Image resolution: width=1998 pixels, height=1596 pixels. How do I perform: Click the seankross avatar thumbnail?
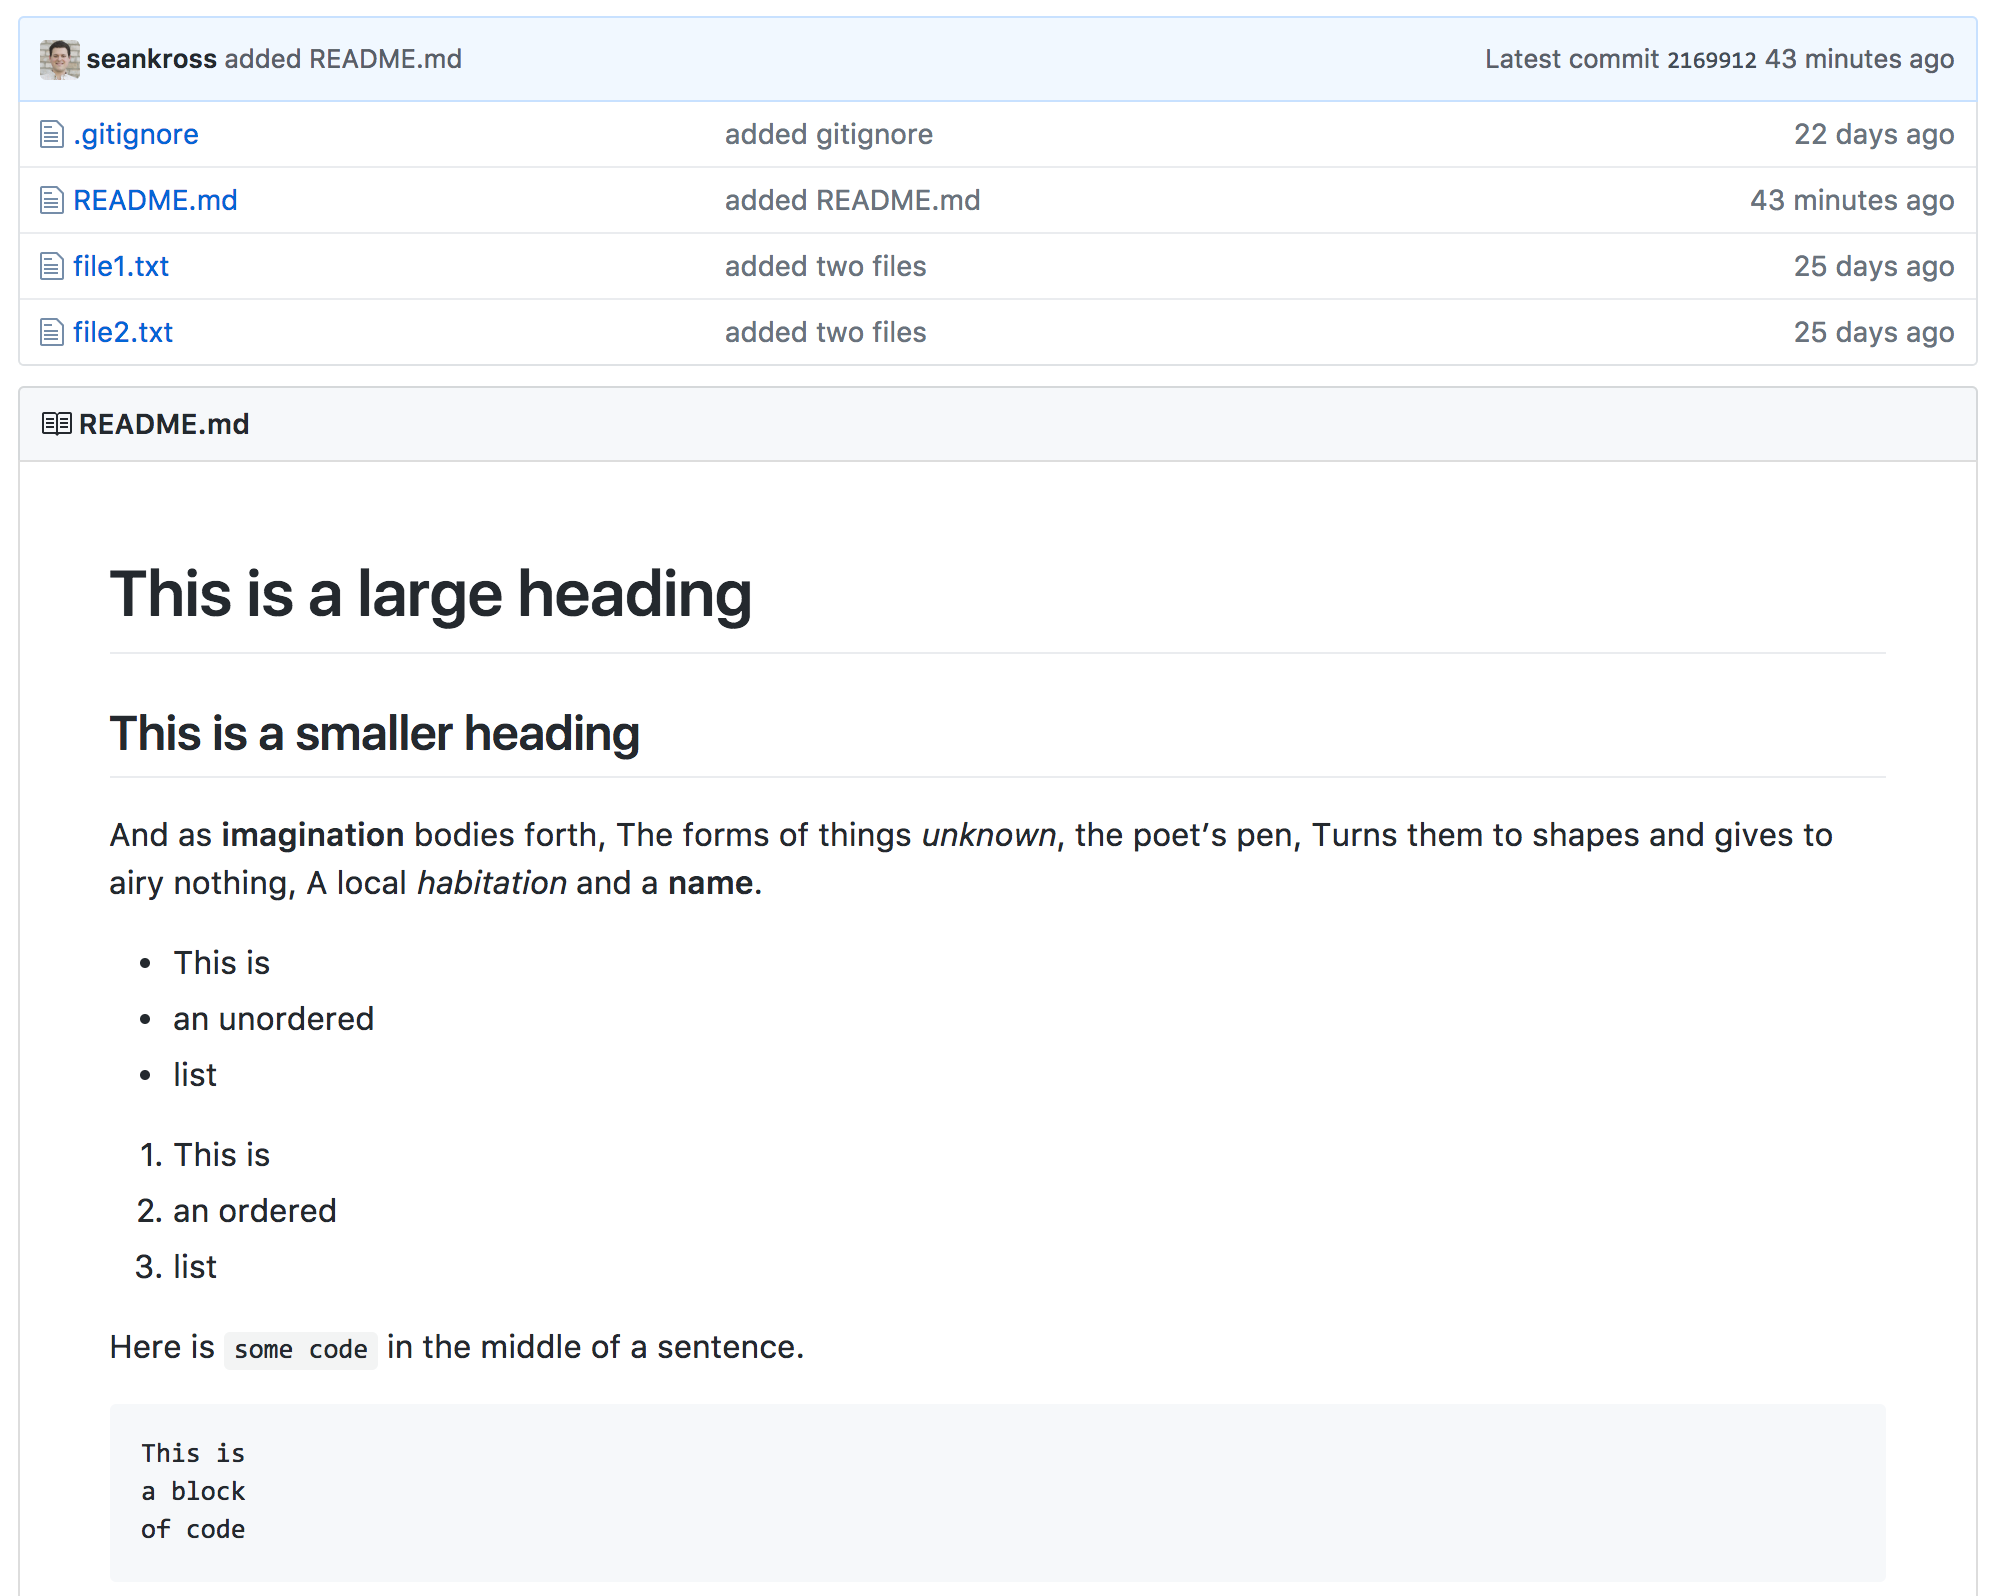59,60
